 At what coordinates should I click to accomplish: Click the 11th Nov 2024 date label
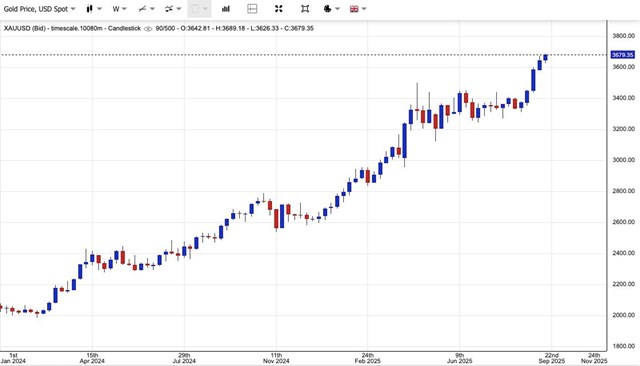click(276, 358)
